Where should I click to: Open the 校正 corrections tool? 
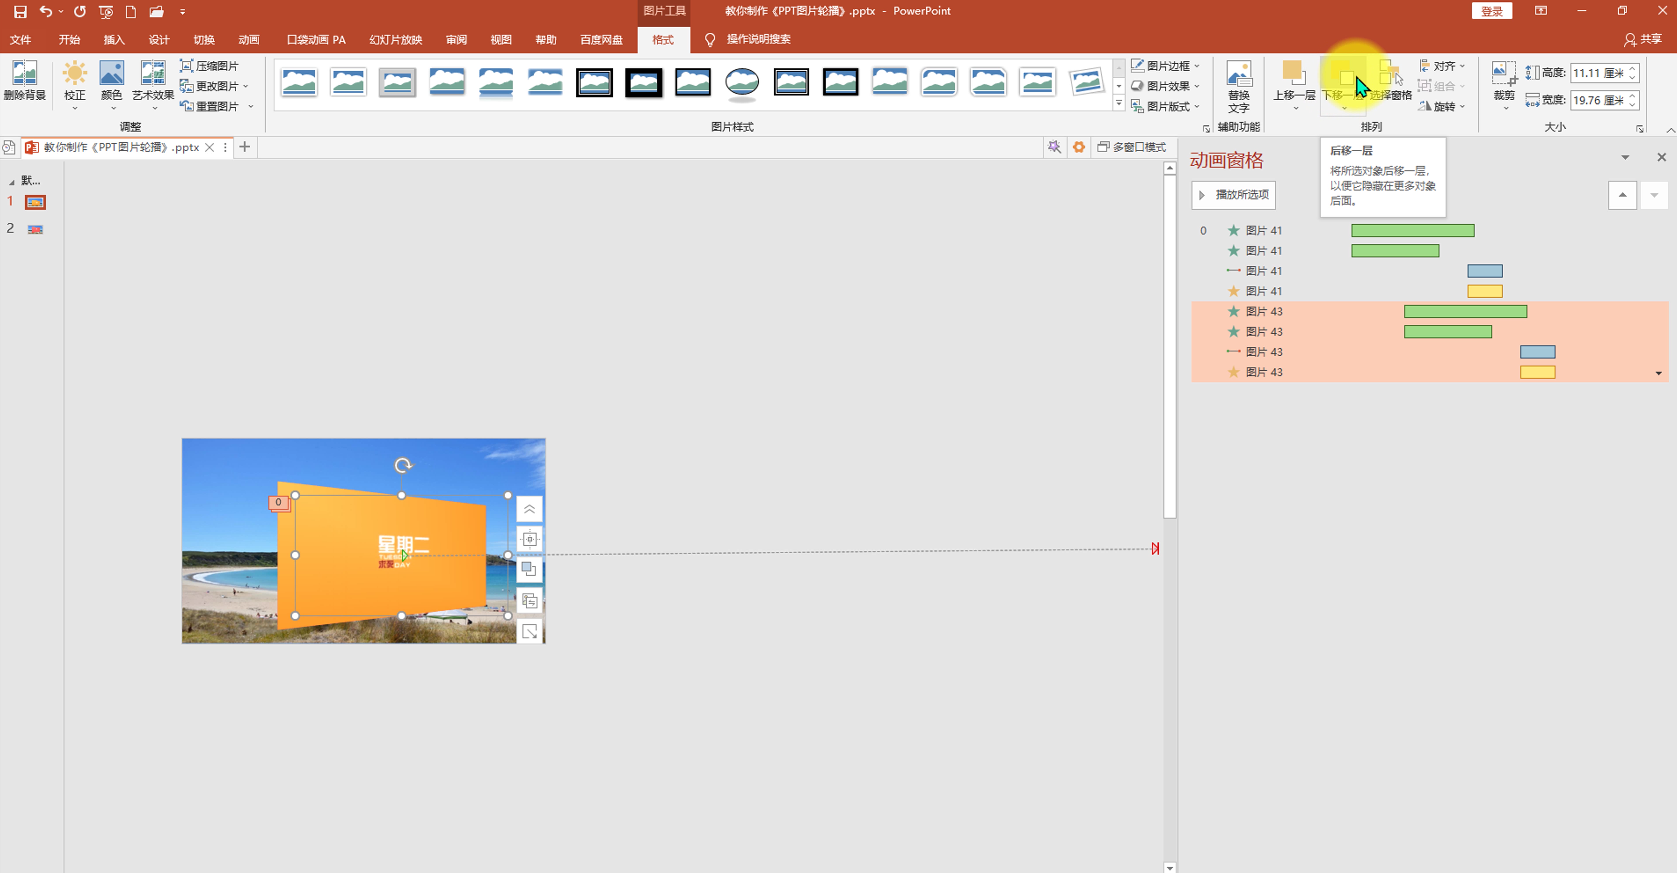click(75, 84)
